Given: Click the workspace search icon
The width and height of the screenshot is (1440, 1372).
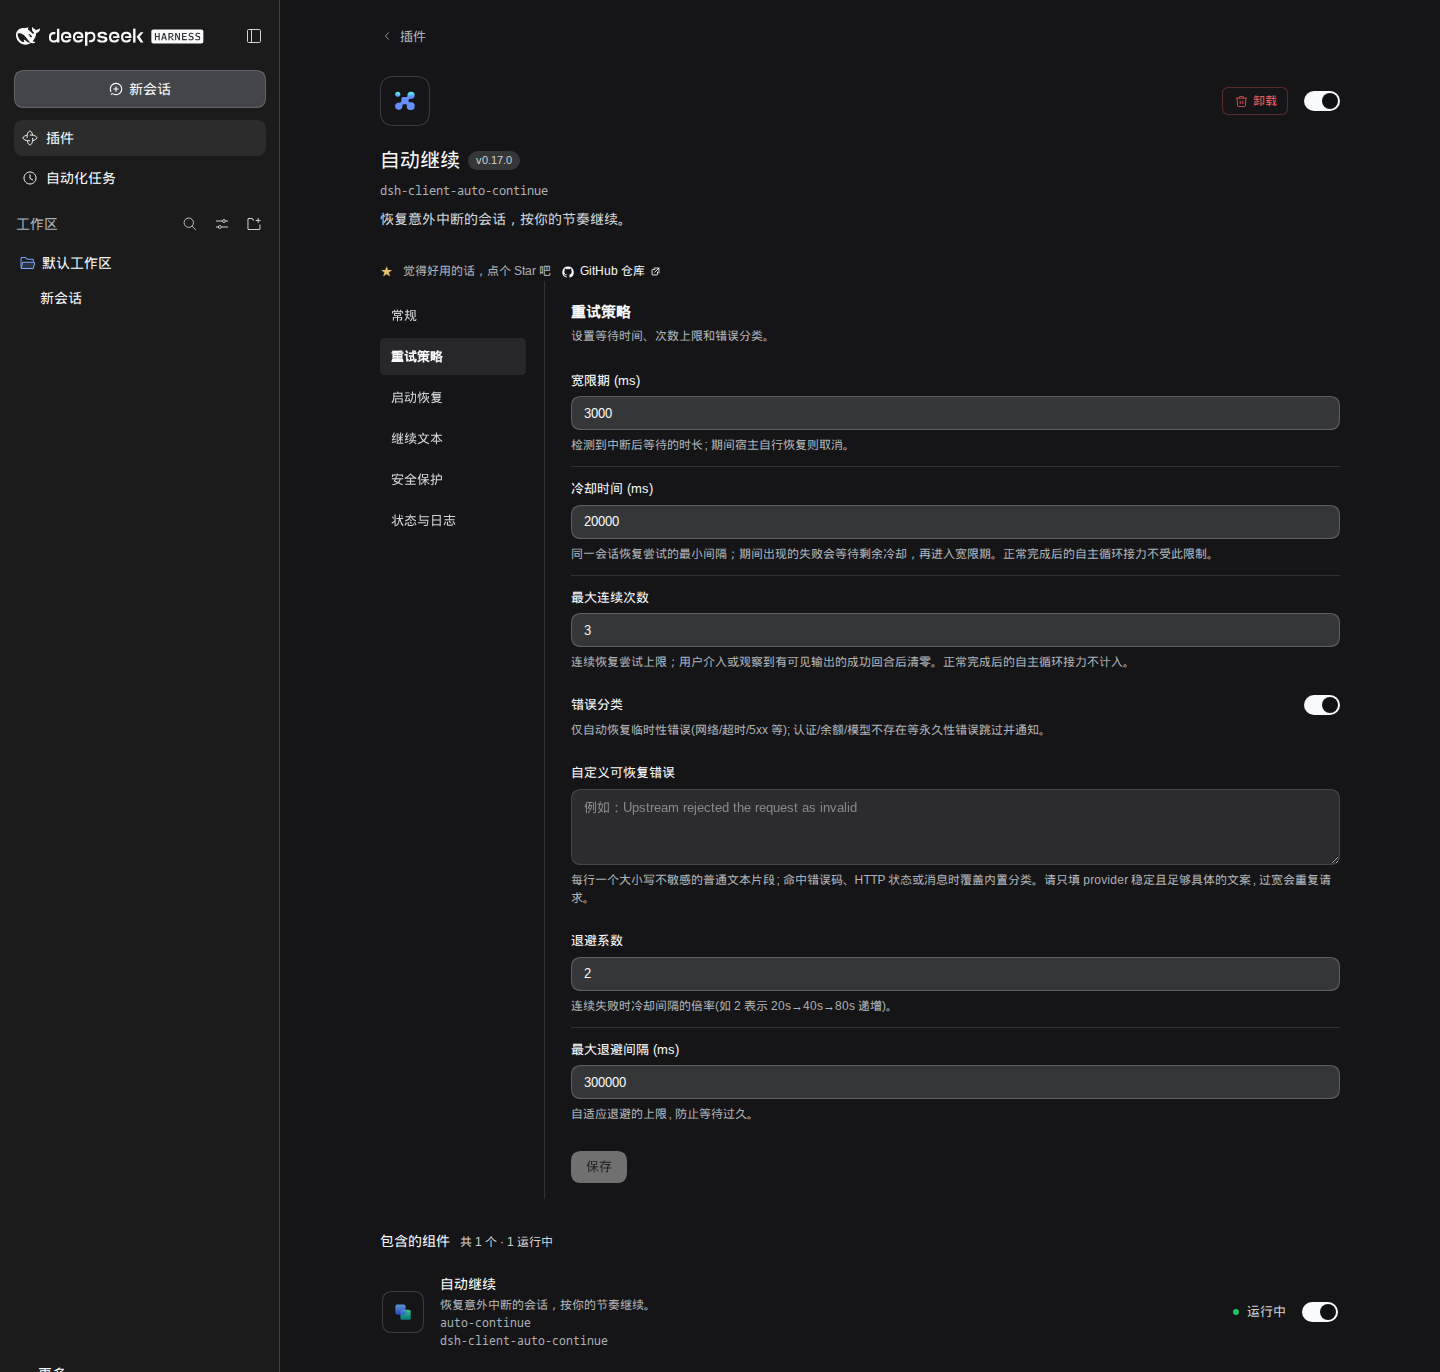Looking at the screenshot, I should pyautogui.click(x=190, y=224).
